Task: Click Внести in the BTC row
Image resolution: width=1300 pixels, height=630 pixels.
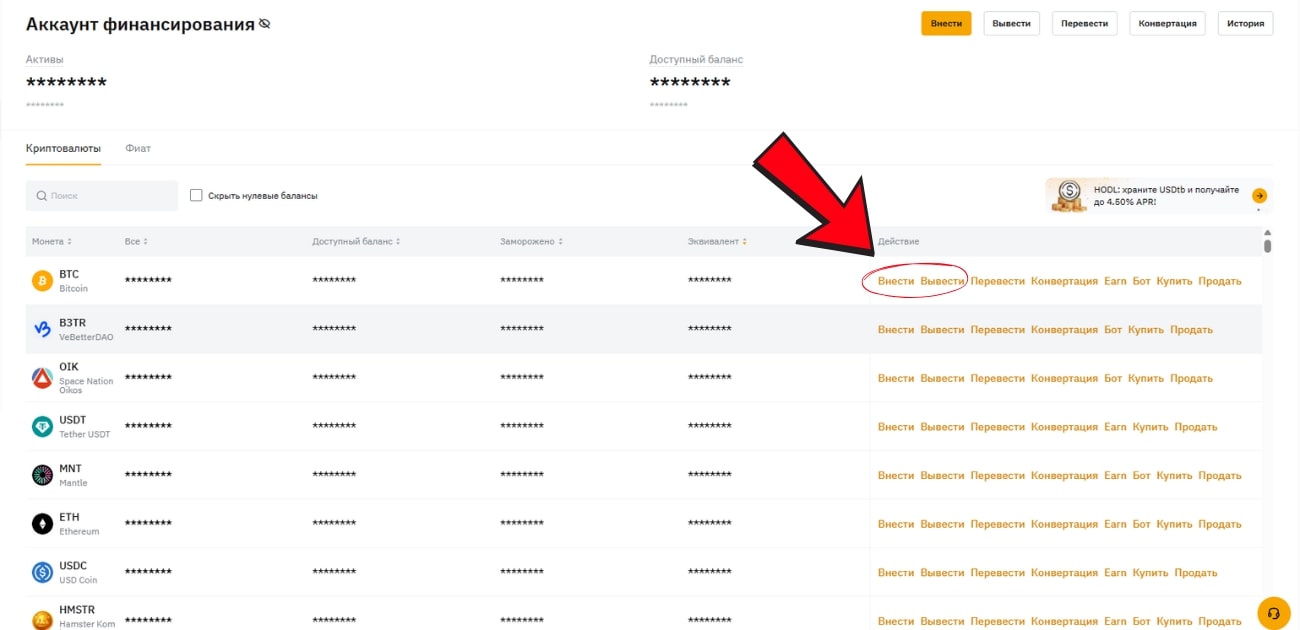Action: [896, 281]
